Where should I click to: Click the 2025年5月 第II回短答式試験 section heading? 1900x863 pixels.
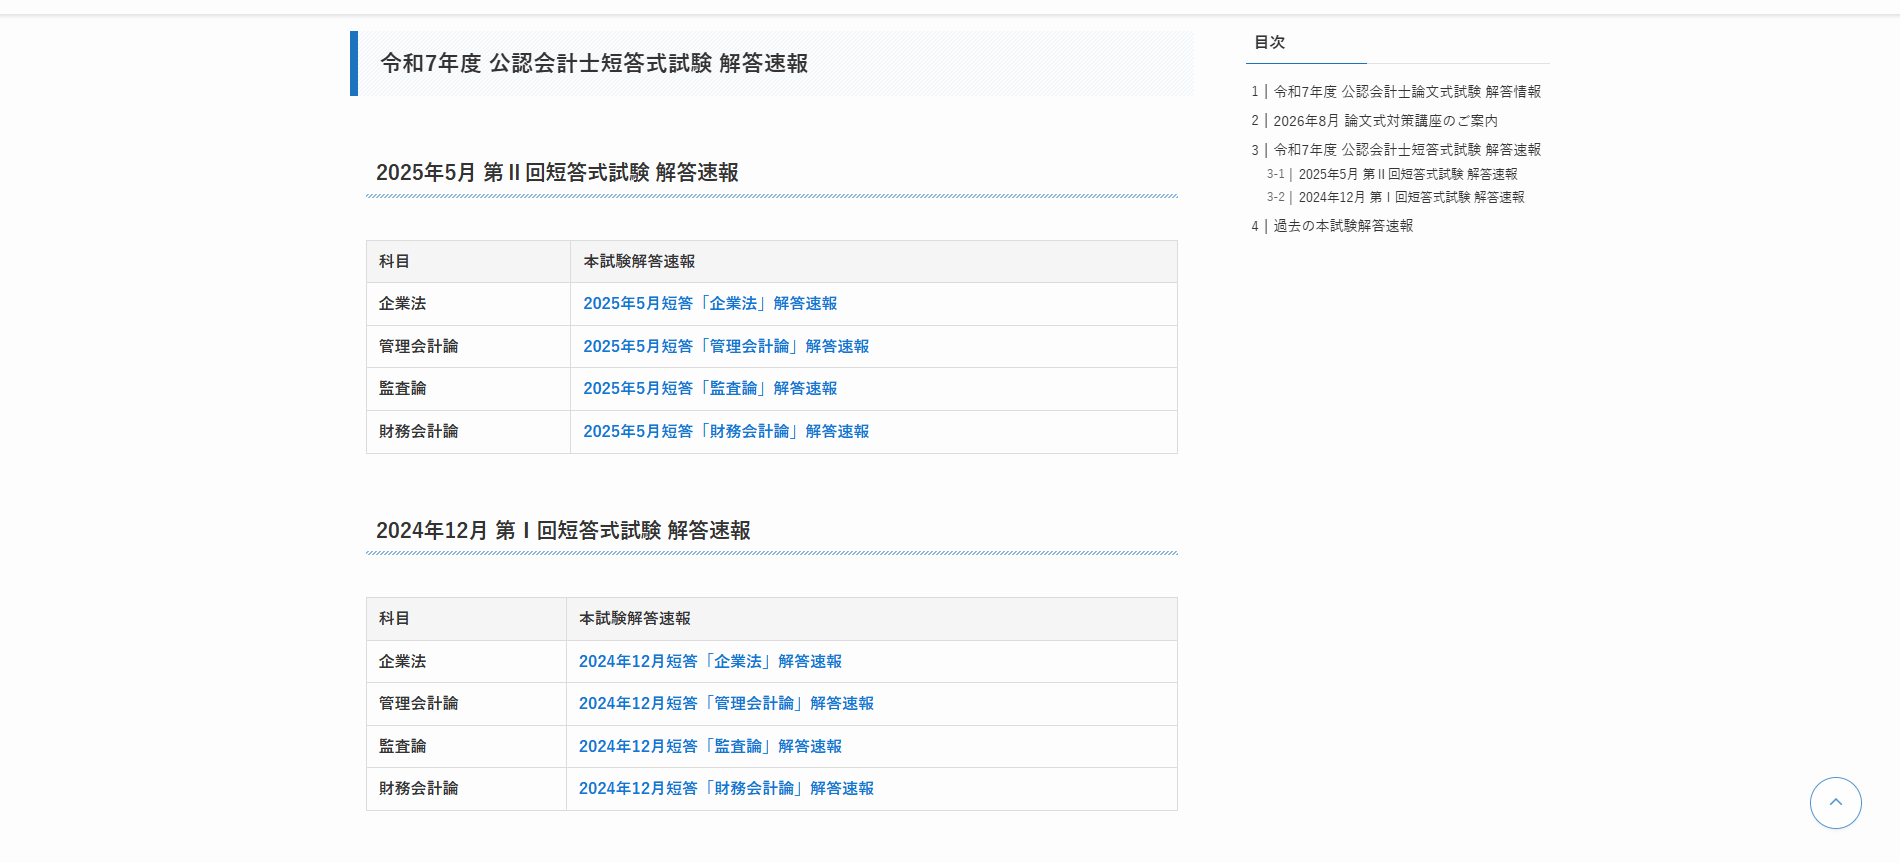[557, 173]
